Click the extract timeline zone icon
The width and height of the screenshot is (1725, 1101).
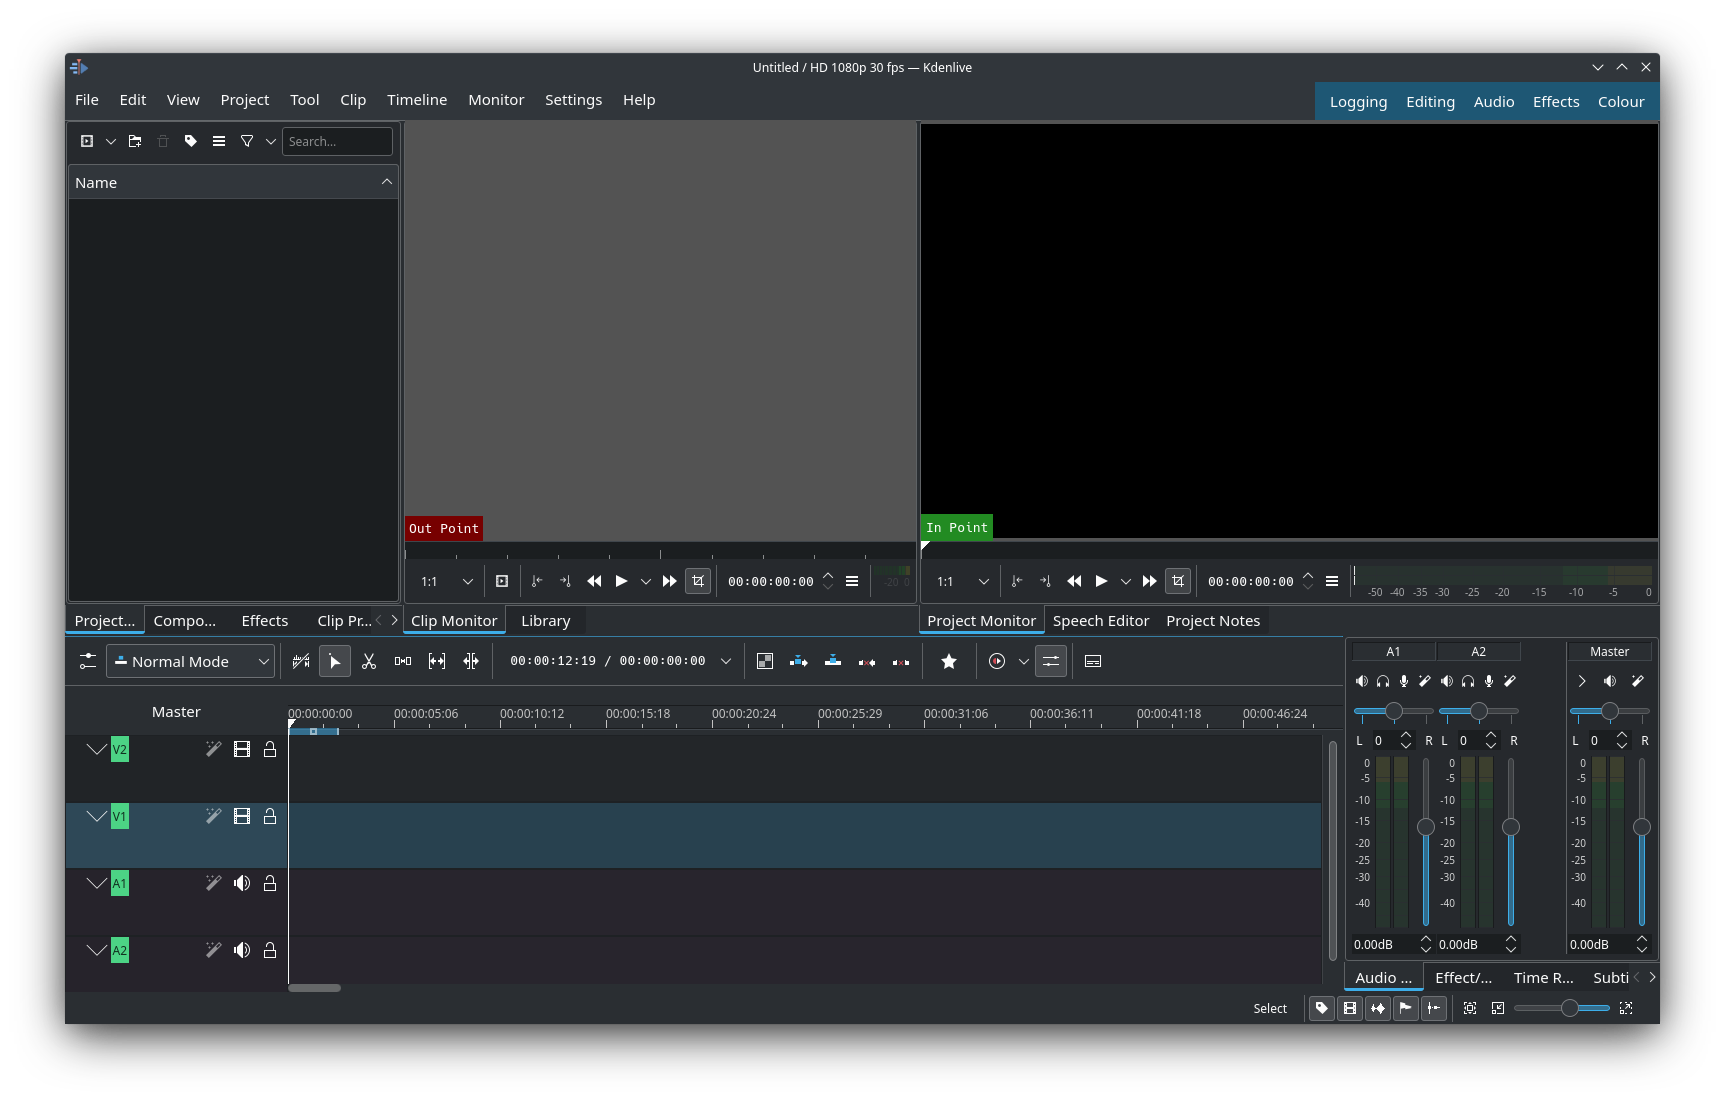tap(867, 661)
